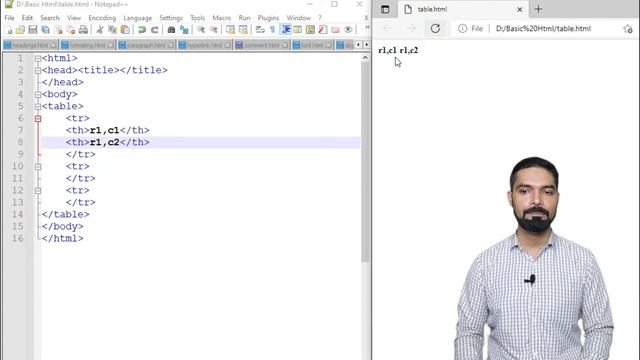Click the editor vertical scrollbar thumb
This screenshot has width=640, height=360.
pos(365,162)
